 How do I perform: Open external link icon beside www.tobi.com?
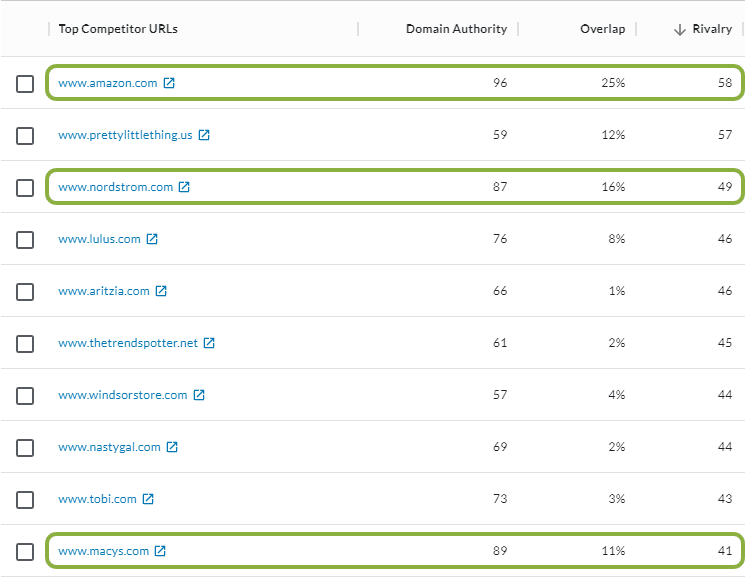pyautogui.click(x=148, y=499)
